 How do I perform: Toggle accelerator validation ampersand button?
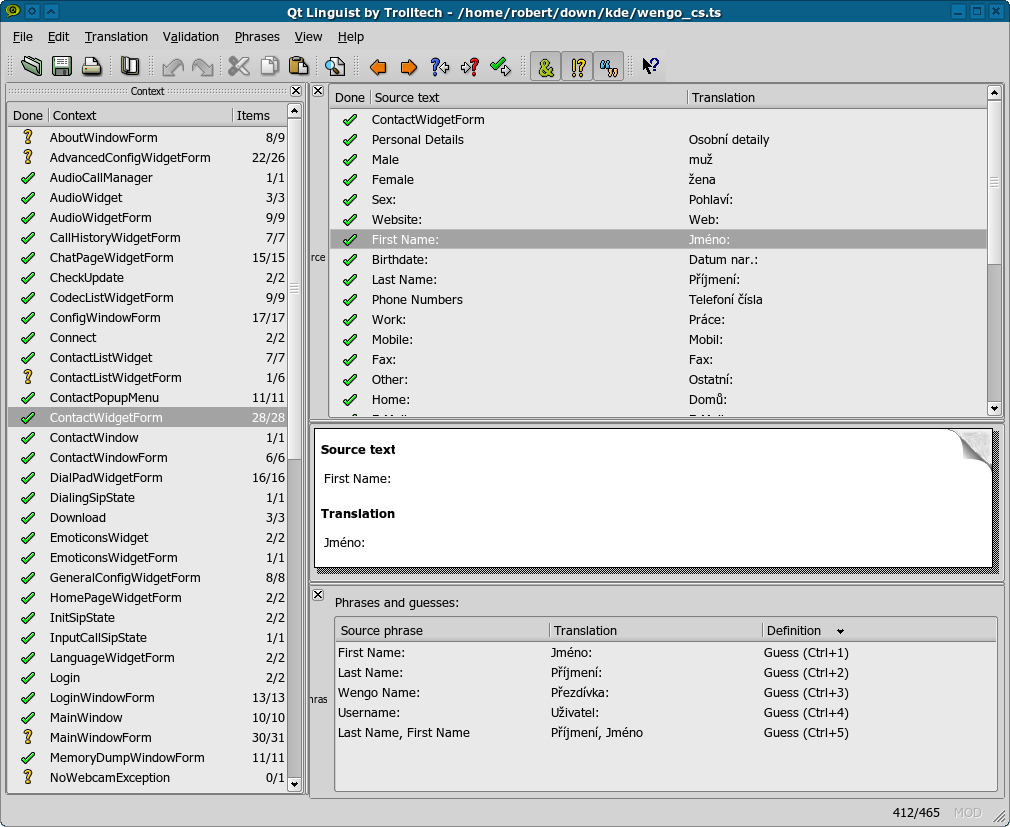point(545,67)
